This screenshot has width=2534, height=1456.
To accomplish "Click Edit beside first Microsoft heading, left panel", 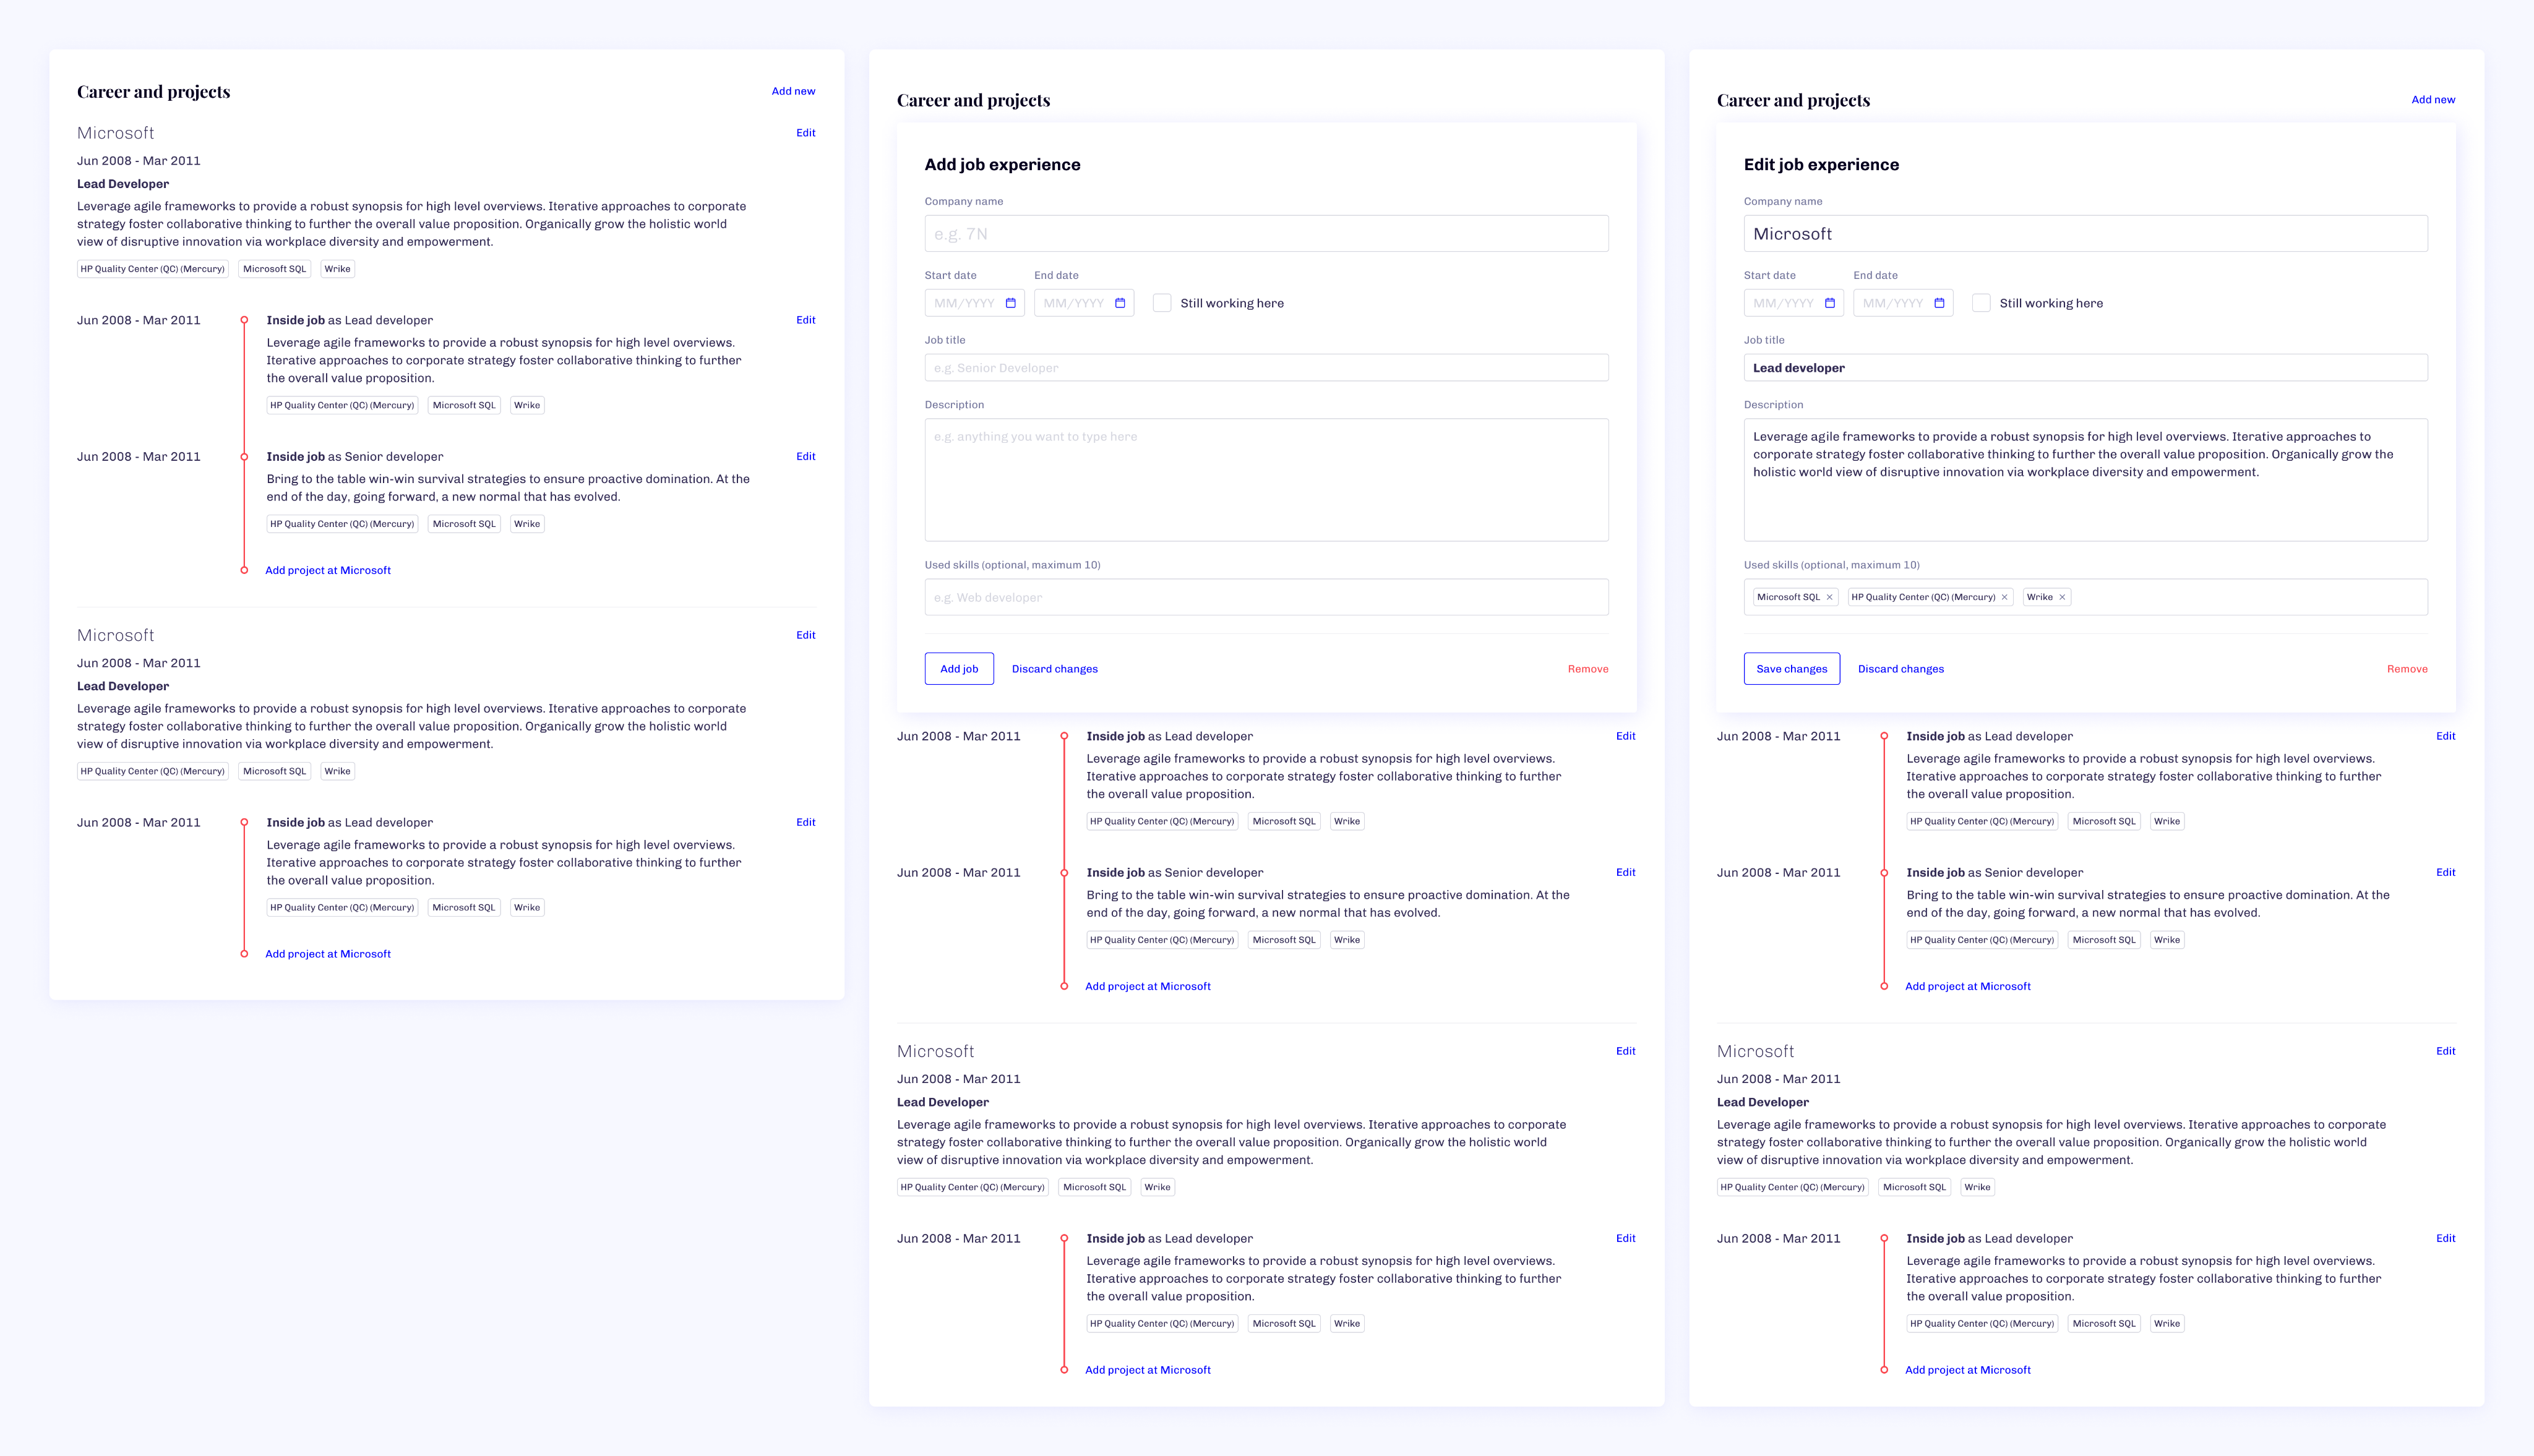I will coord(805,133).
